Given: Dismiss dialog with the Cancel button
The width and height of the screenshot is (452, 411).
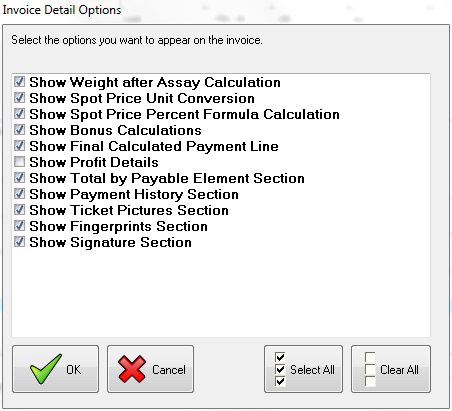Looking at the screenshot, I should tap(150, 369).
